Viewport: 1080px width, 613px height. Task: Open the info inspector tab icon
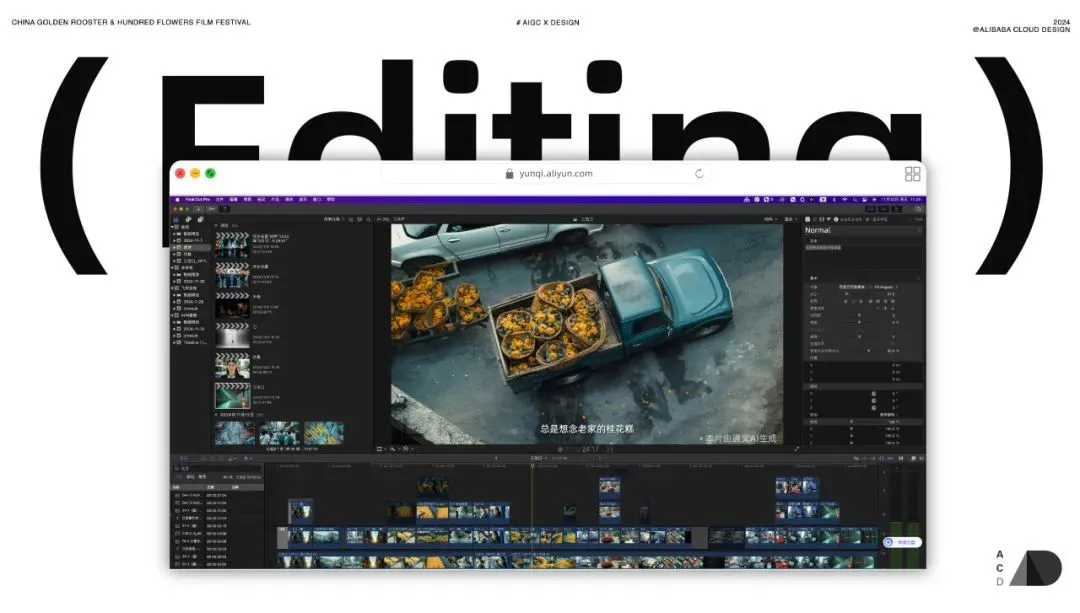point(836,219)
